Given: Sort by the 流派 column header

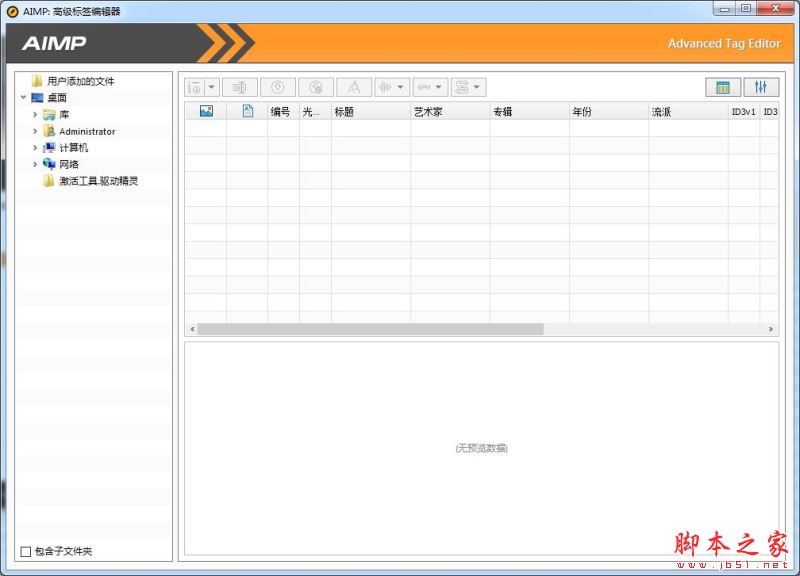Looking at the screenshot, I should (x=689, y=111).
